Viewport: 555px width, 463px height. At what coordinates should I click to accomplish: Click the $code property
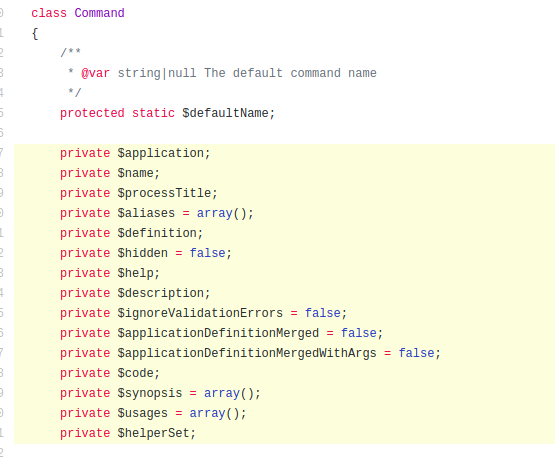[136, 373]
